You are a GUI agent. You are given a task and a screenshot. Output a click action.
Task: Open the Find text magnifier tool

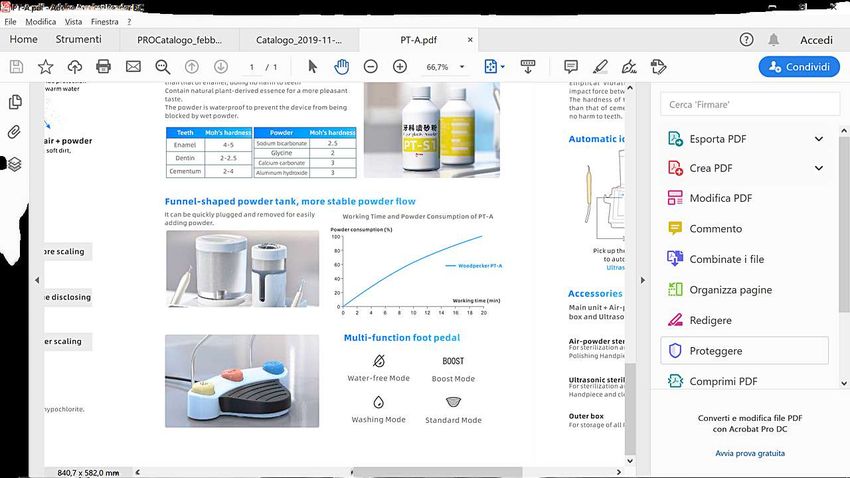(163, 67)
